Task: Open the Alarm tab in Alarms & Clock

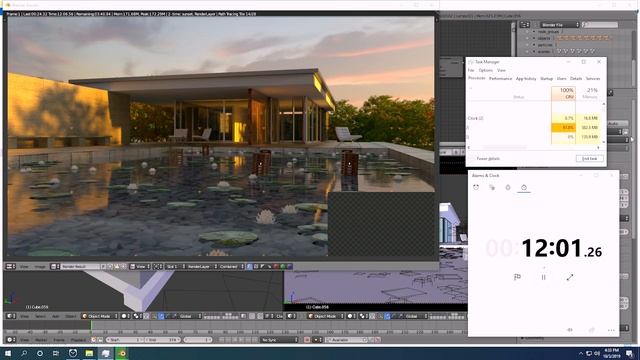Action: point(476,187)
